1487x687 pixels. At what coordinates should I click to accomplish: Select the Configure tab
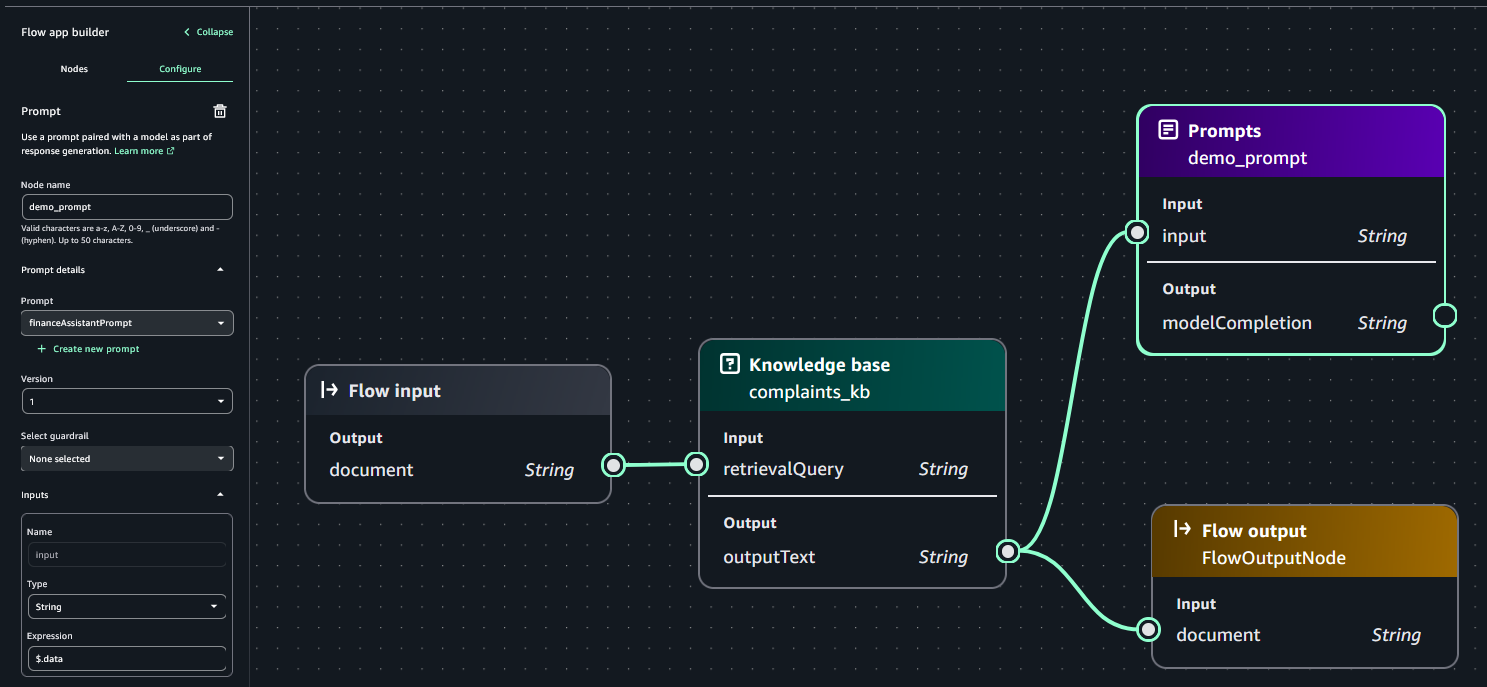180,69
